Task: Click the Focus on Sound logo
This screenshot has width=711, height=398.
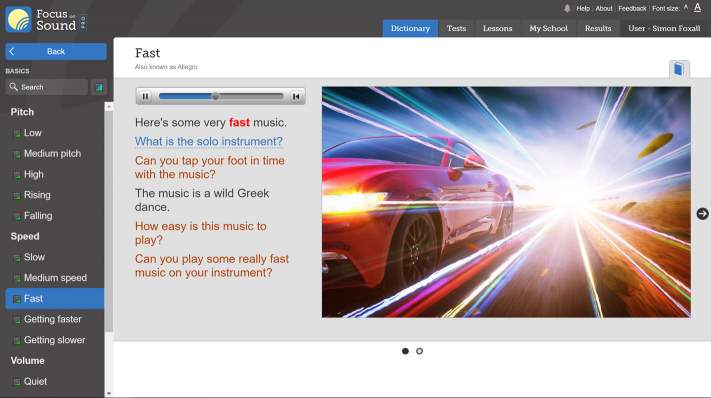Action: 45,19
